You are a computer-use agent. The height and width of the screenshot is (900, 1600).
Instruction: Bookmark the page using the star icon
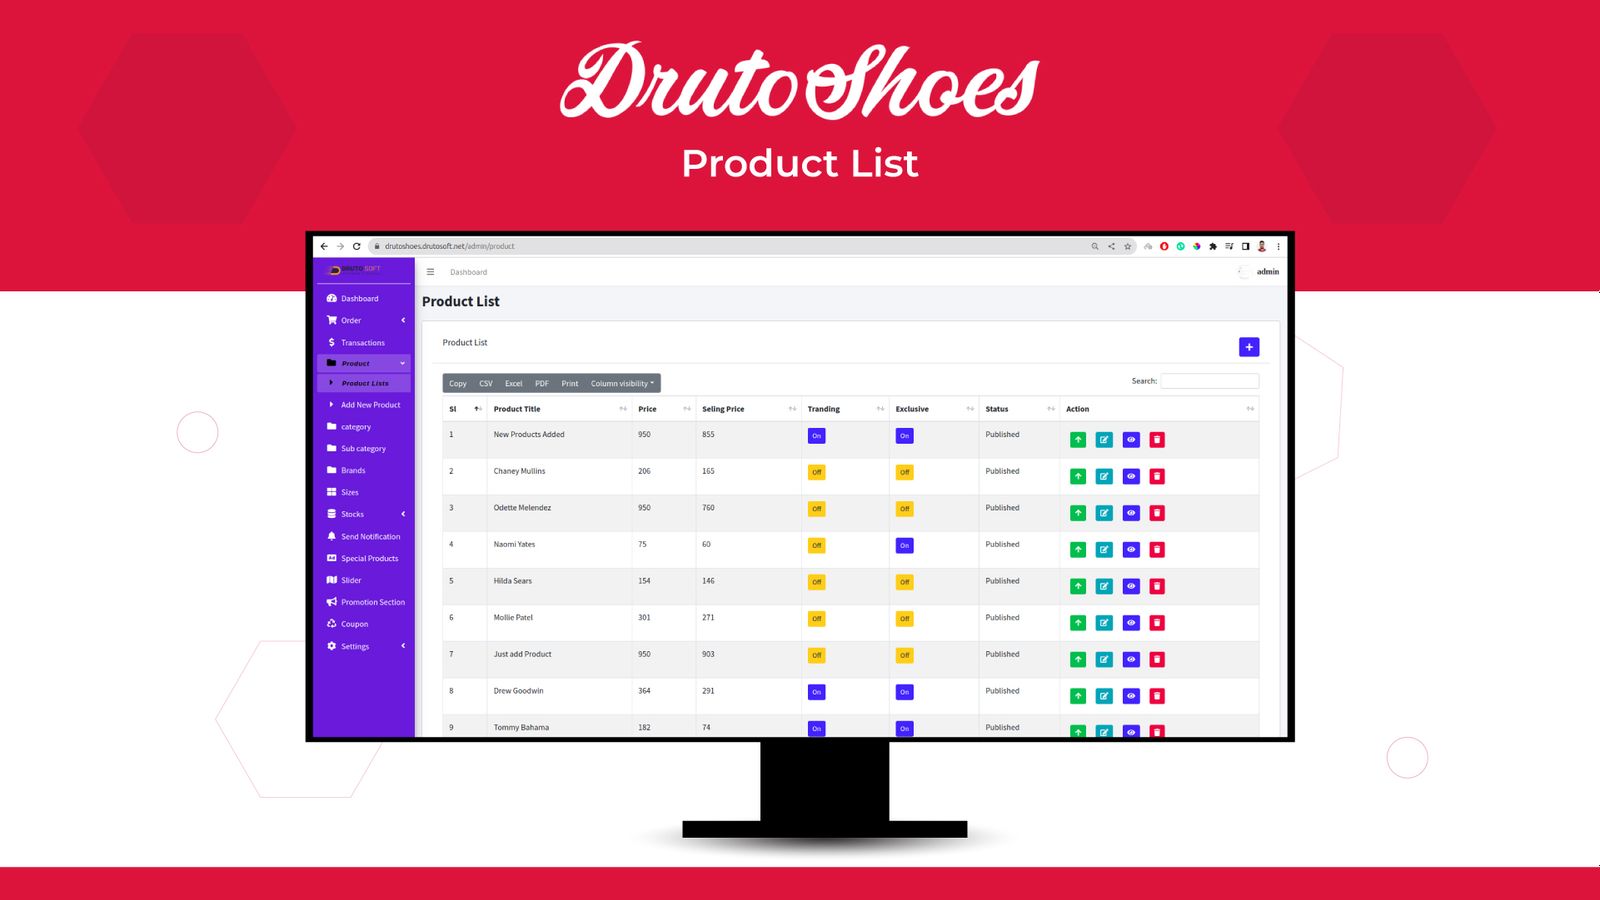point(1127,246)
